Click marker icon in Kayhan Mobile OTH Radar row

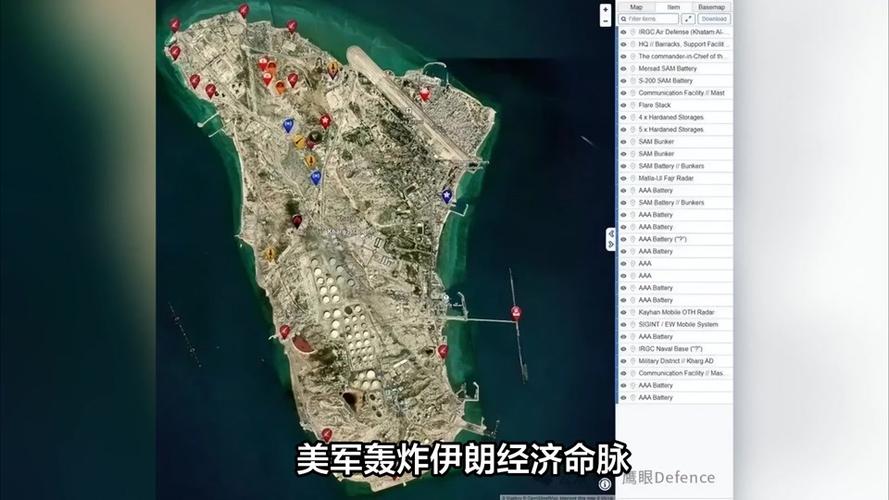(x=633, y=312)
